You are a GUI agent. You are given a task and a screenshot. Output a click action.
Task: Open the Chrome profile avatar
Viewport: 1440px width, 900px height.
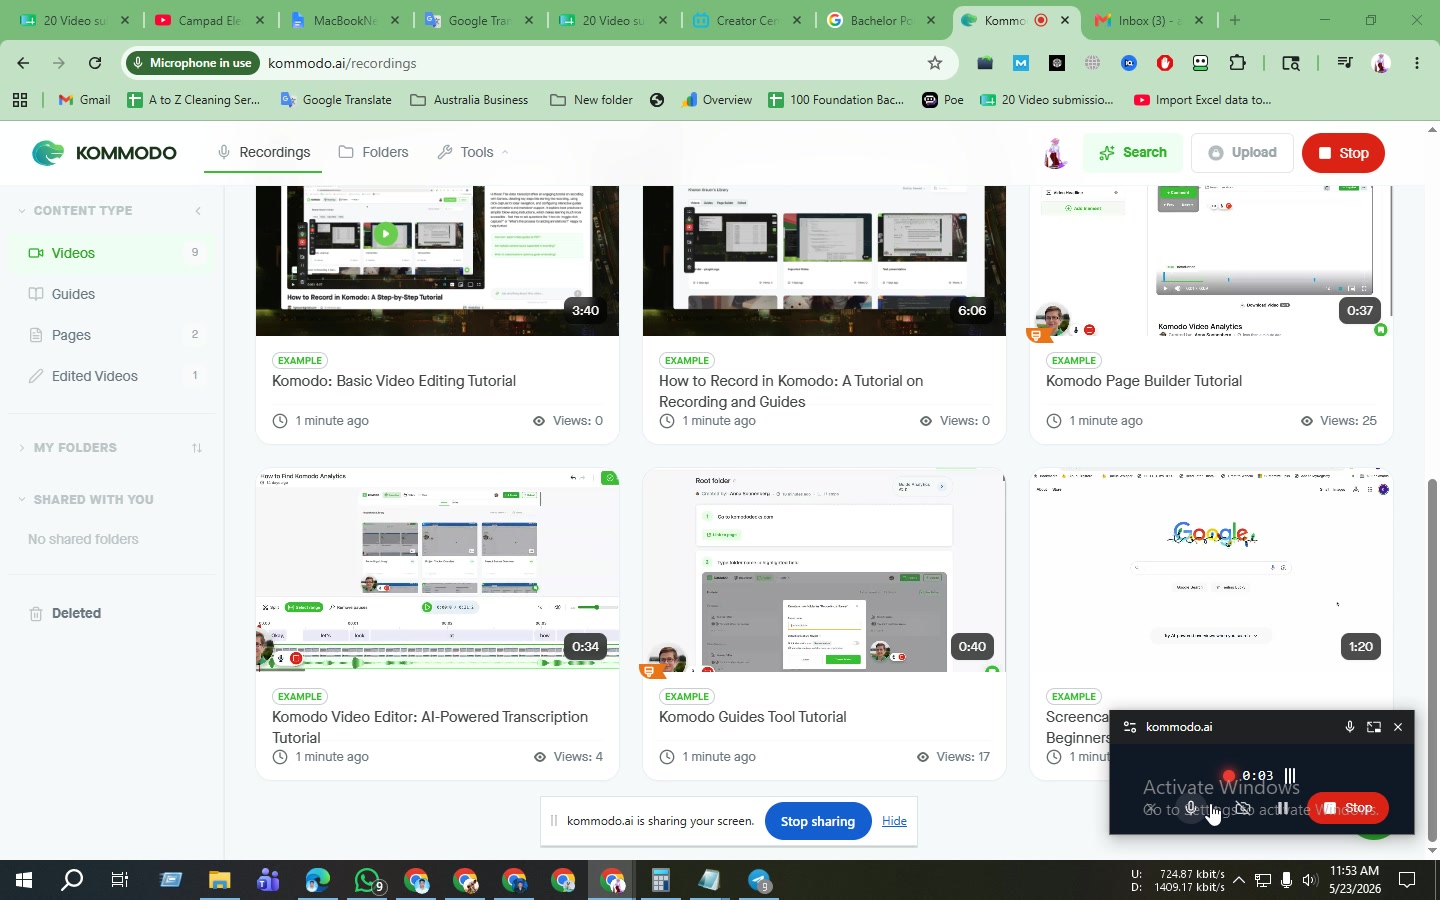pyautogui.click(x=1381, y=63)
